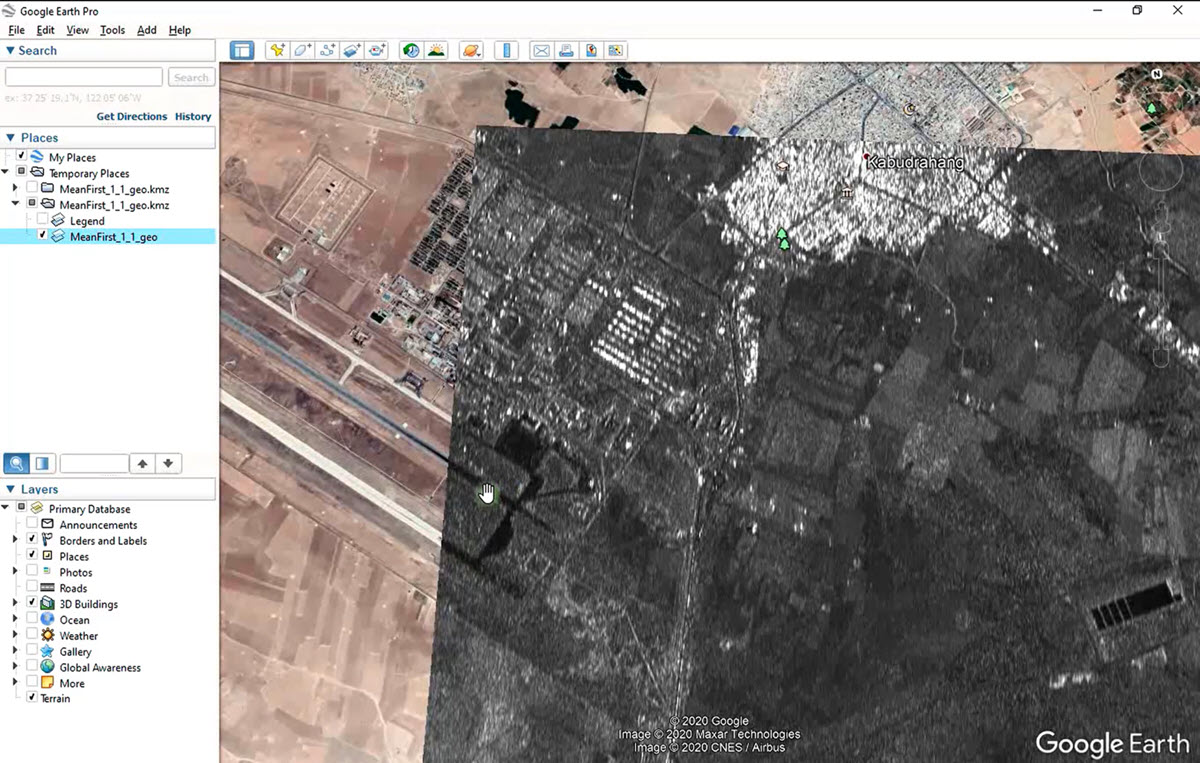Open the Tools menu
The height and width of the screenshot is (763, 1200).
pyautogui.click(x=112, y=30)
